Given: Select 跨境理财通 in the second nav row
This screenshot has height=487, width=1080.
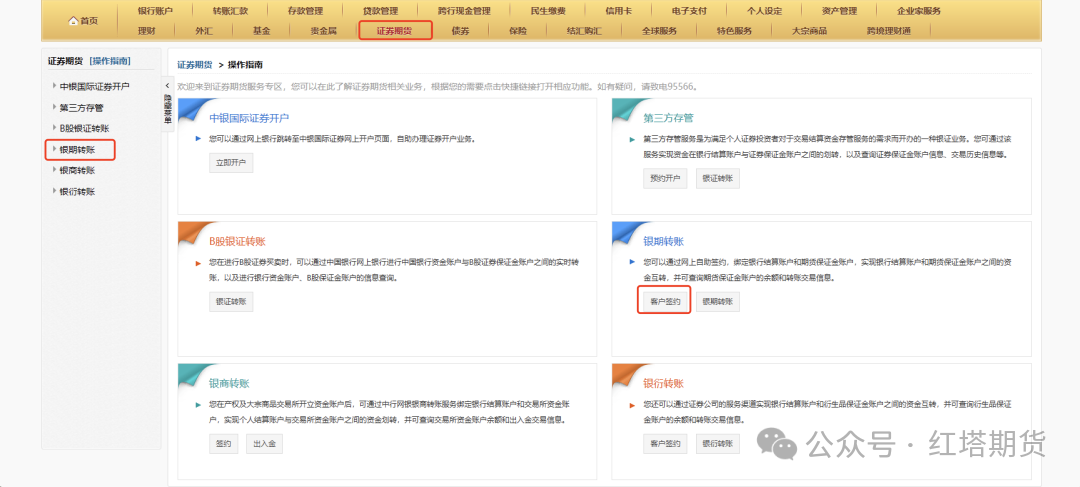Looking at the screenshot, I should [889, 31].
